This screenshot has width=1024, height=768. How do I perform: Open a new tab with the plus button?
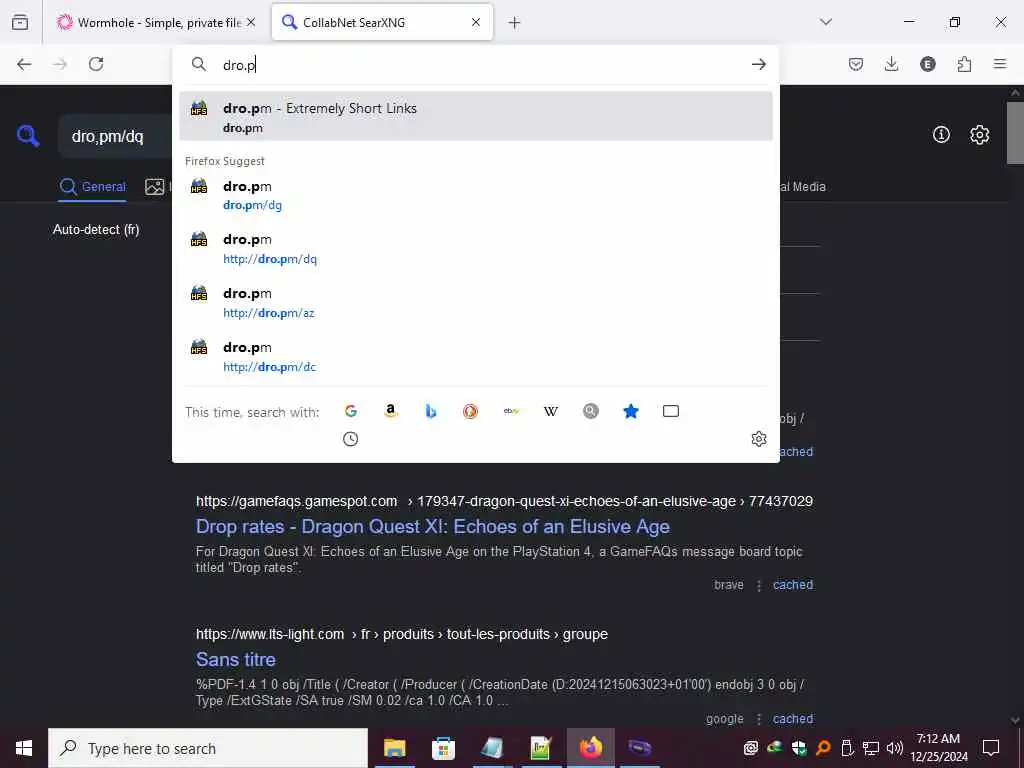pos(515,23)
